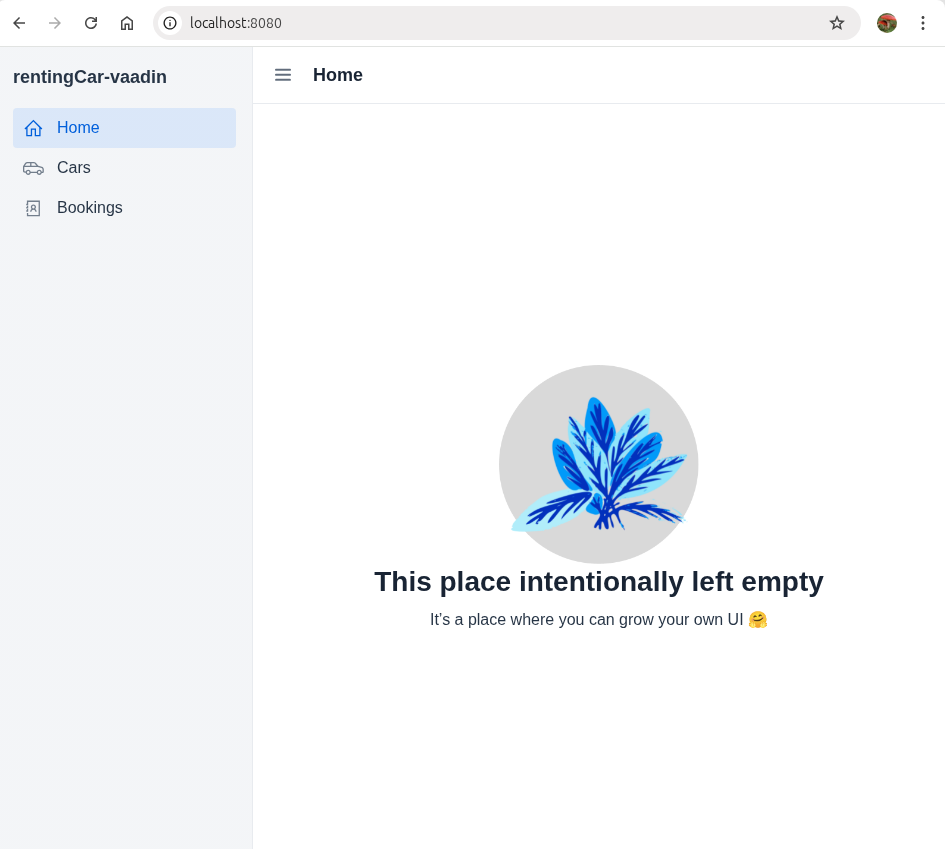
Task: Open the browser profile avatar
Action: point(887,23)
